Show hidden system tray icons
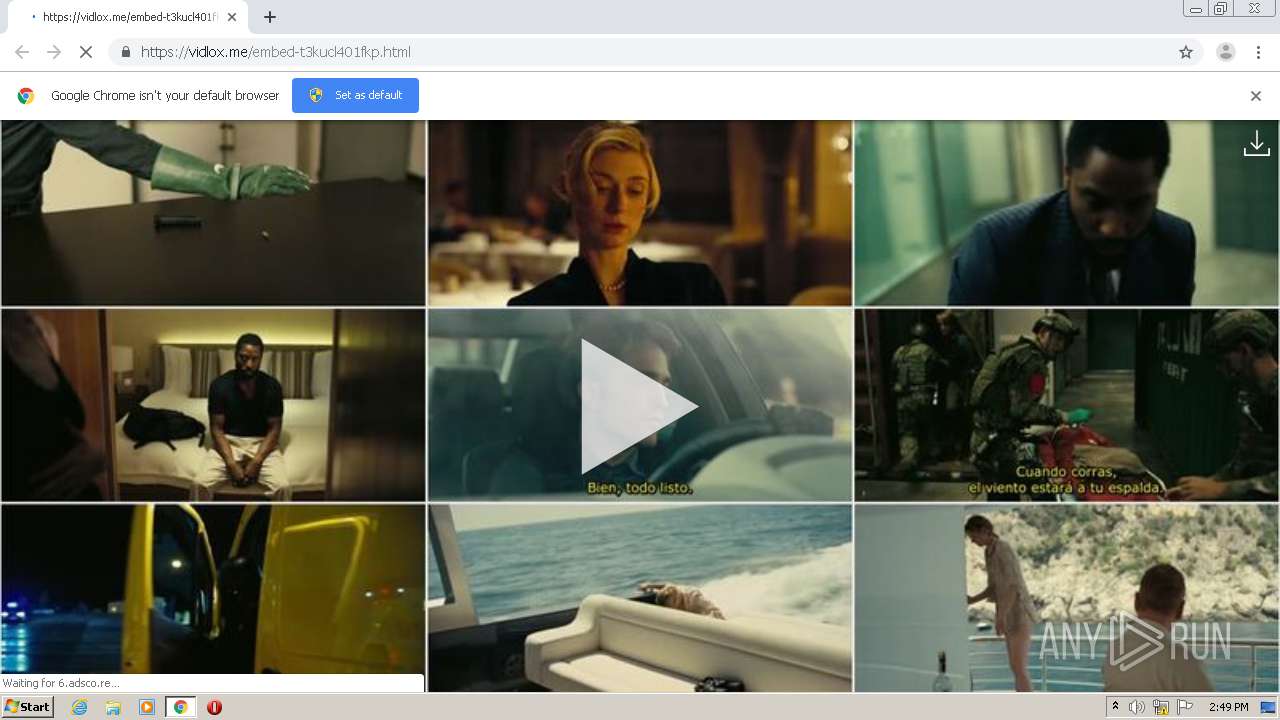Viewport: 1280px width, 720px height. coord(1115,707)
